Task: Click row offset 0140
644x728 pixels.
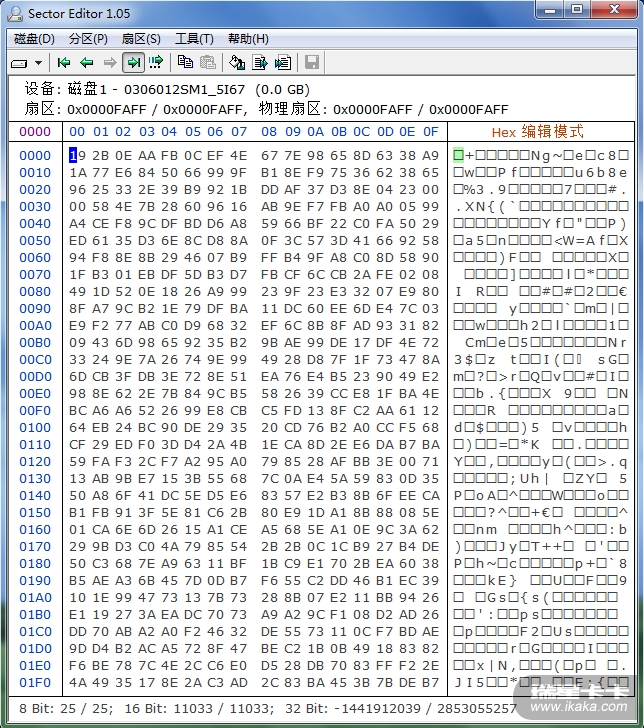Action: pyautogui.click(x=35, y=495)
